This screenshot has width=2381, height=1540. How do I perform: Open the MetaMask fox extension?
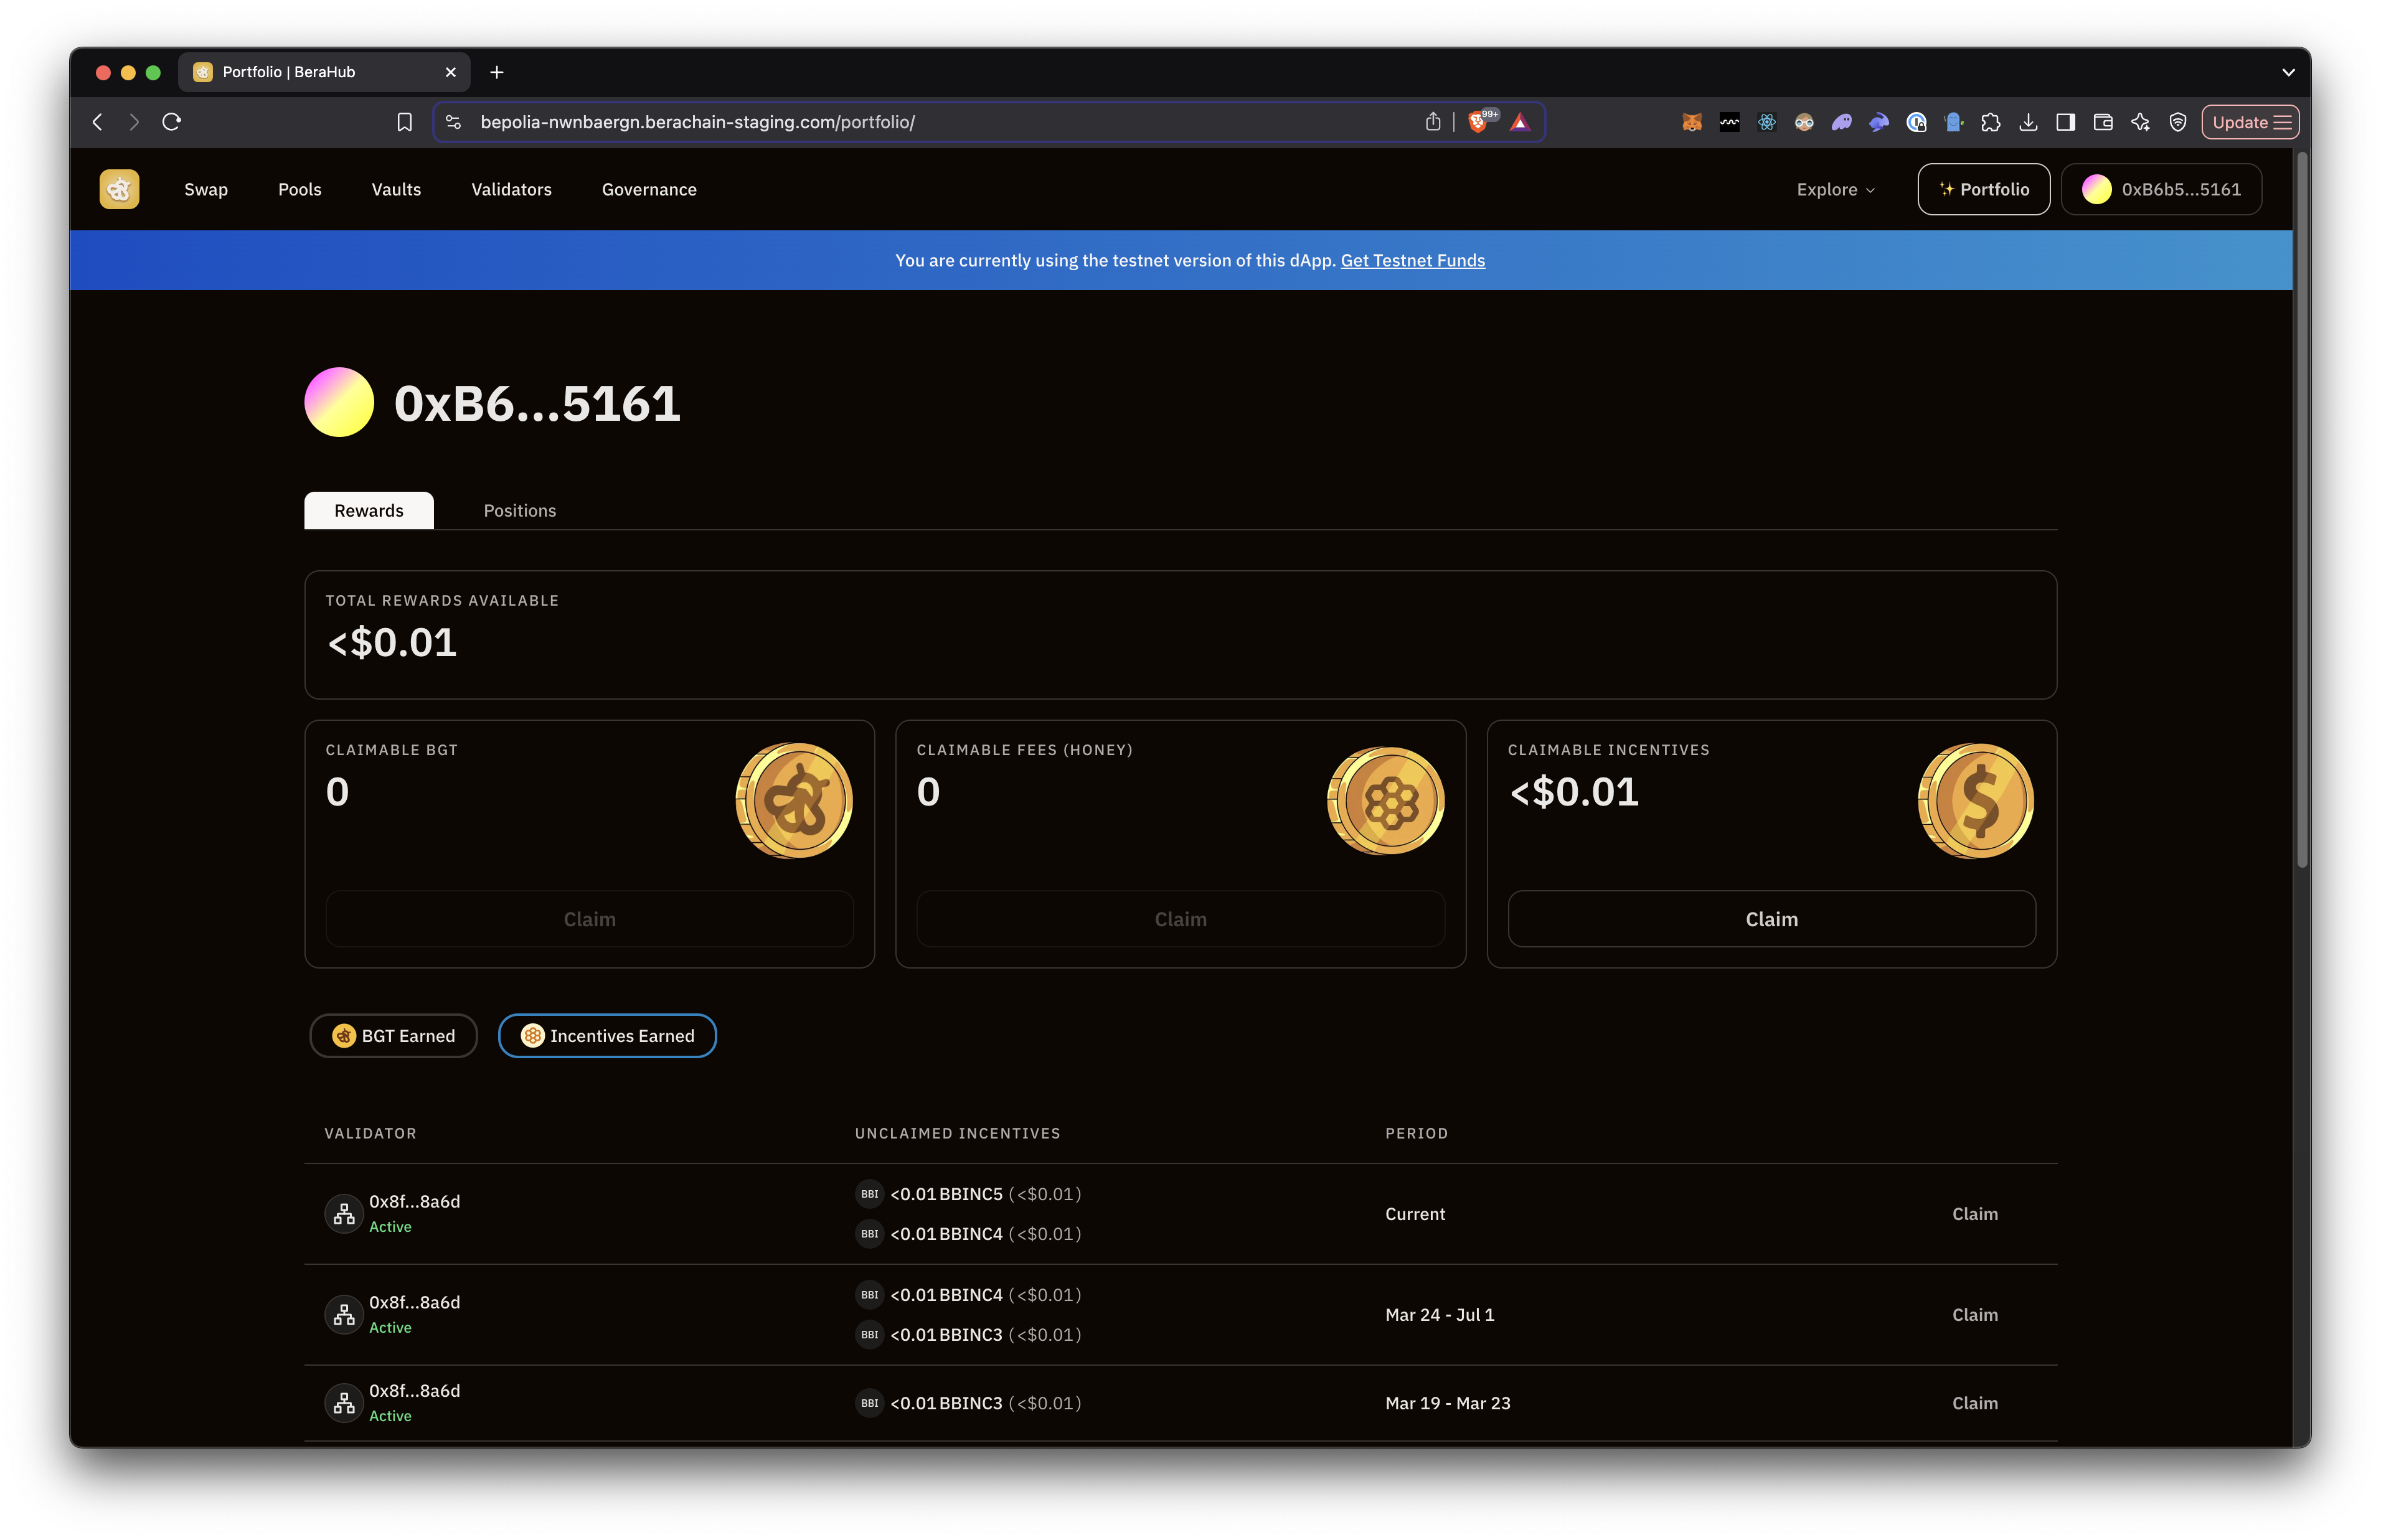[1691, 122]
